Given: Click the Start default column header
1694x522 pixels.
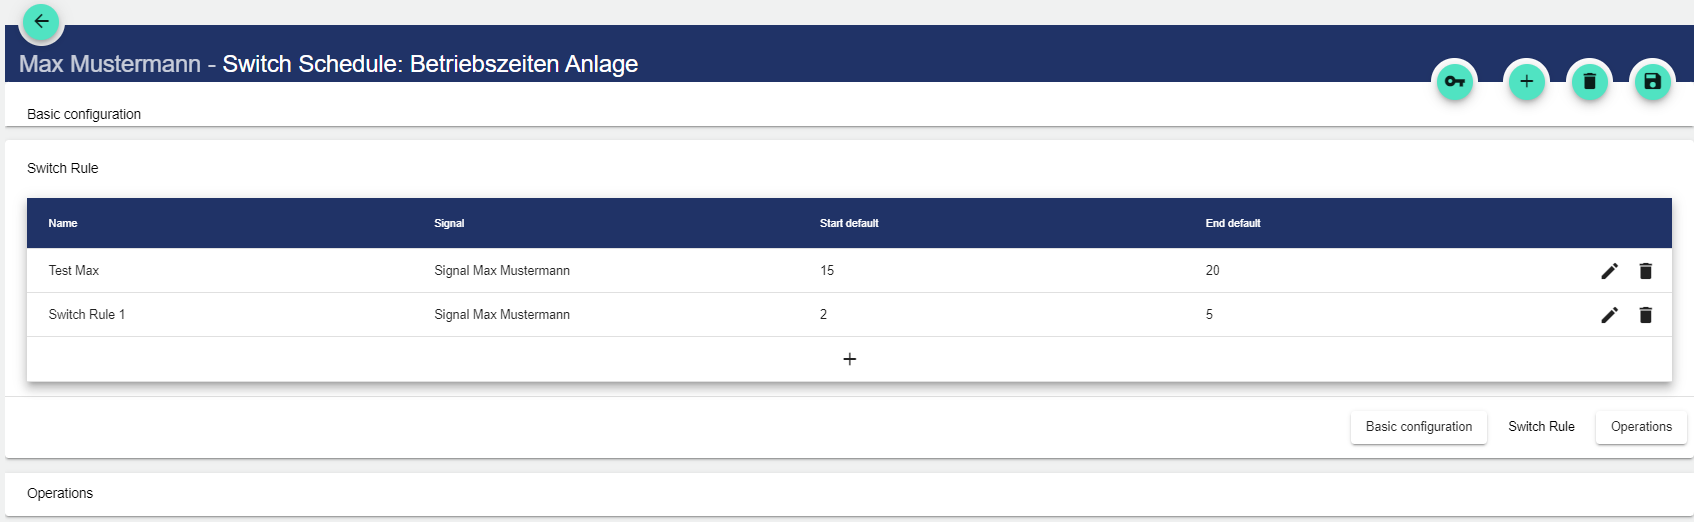Looking at the screenshot, I should tap(849, 223).
